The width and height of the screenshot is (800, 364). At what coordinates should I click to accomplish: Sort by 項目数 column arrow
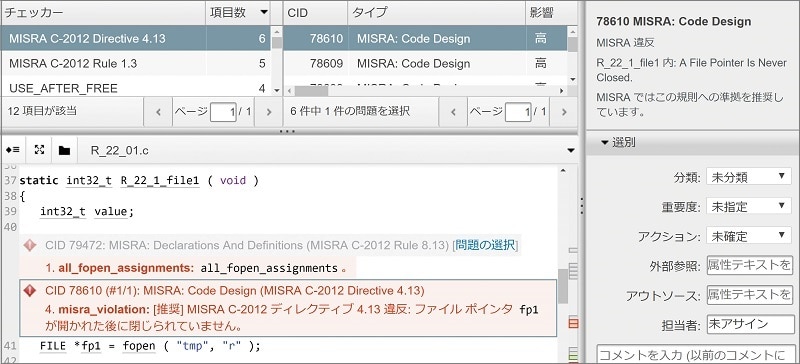264,12
